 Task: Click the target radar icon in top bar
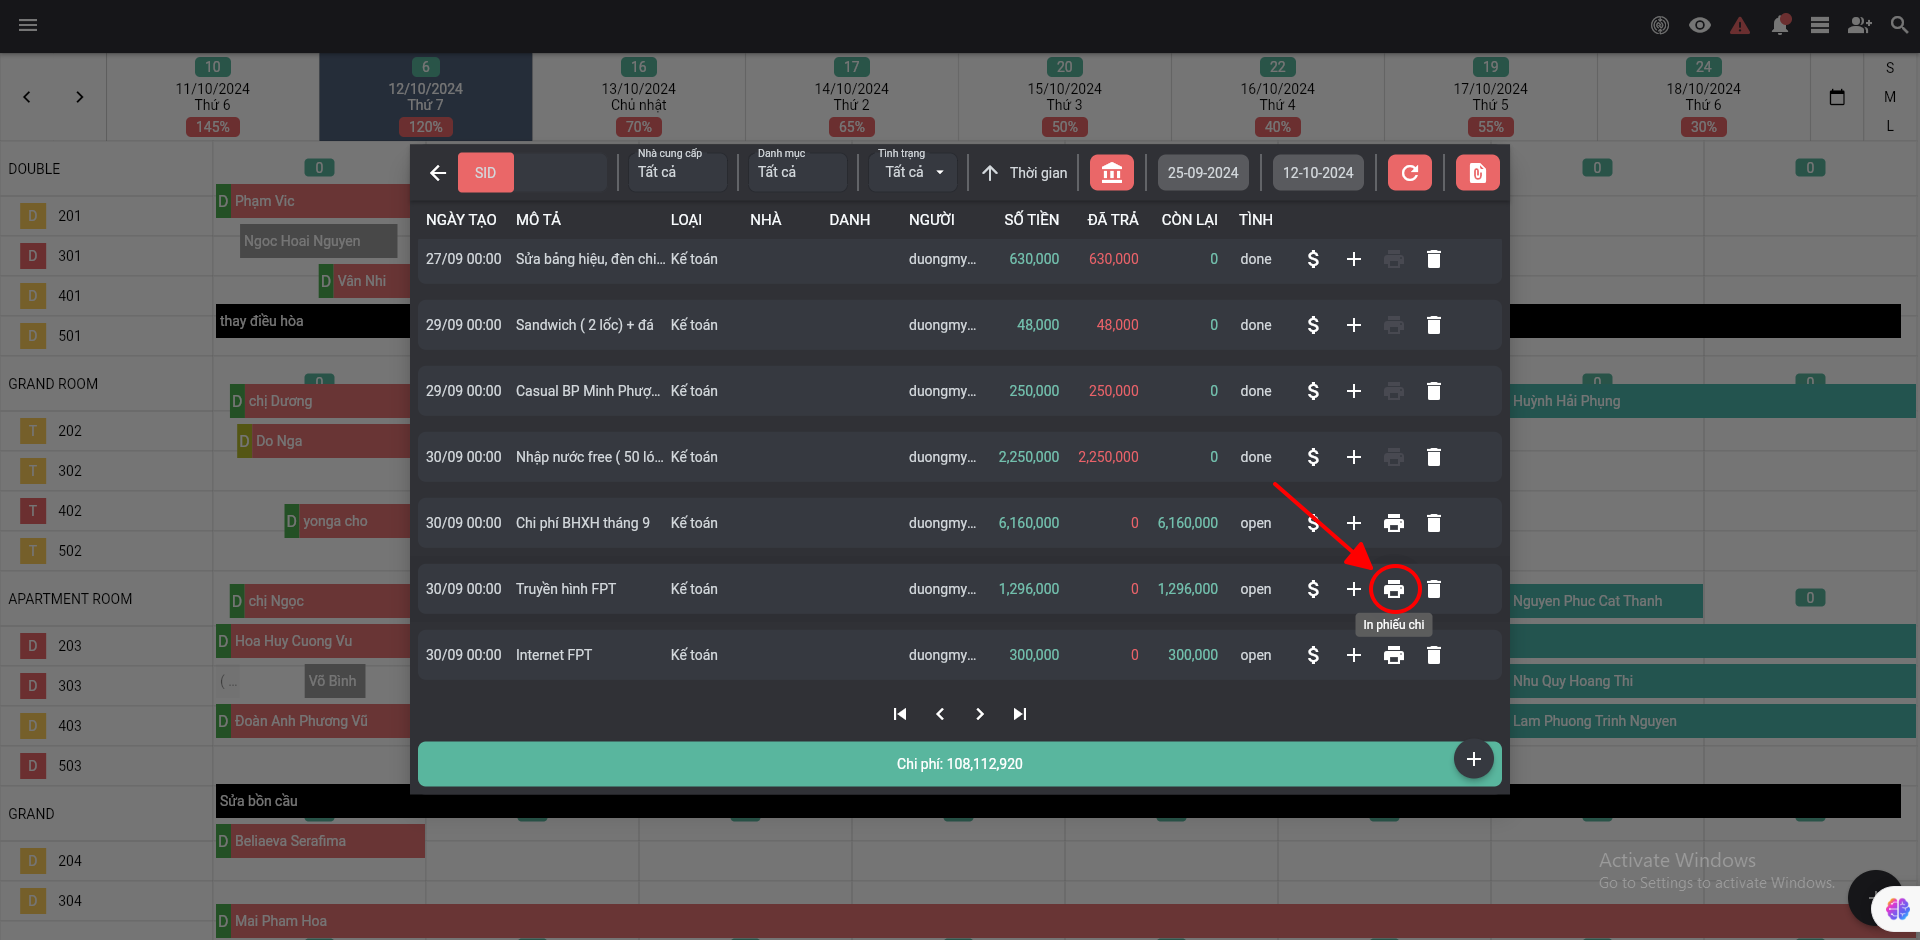pos(1660,25)
